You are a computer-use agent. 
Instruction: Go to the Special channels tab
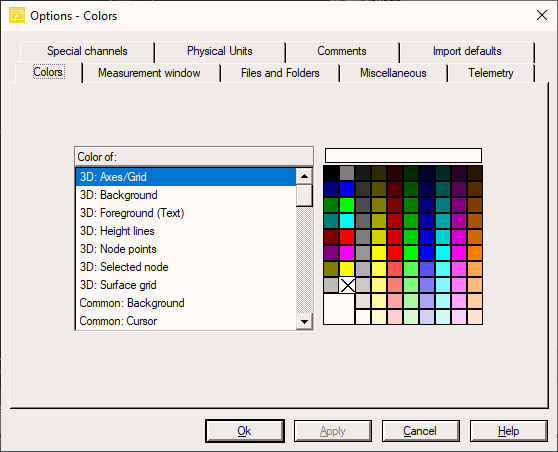point(87,51)
